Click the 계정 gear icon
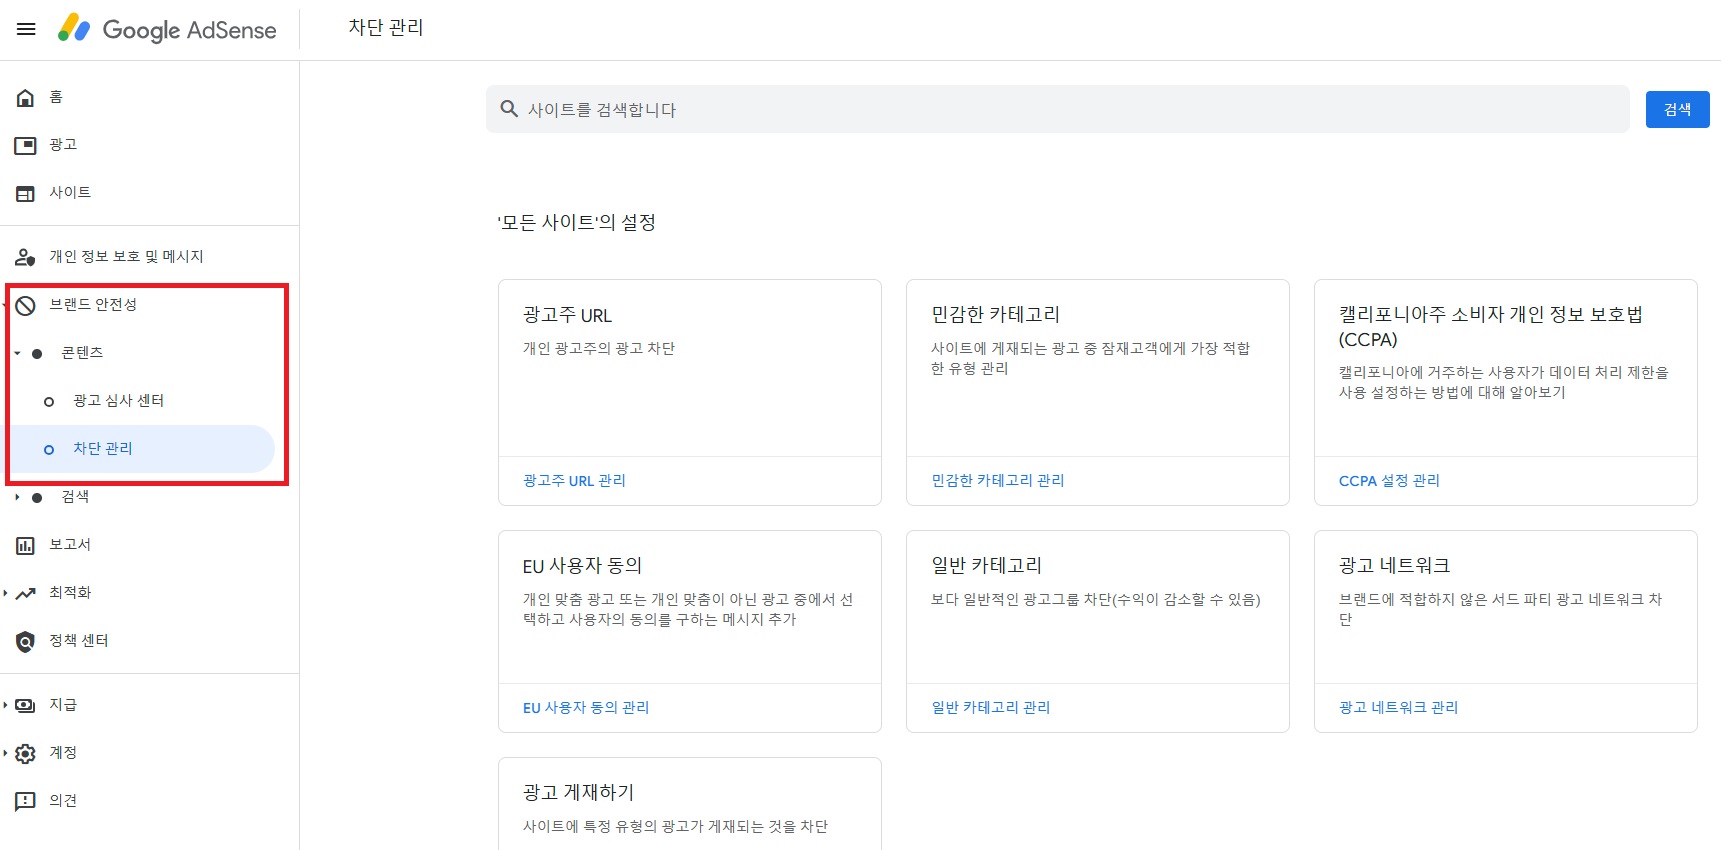 (x=25, y=754)
